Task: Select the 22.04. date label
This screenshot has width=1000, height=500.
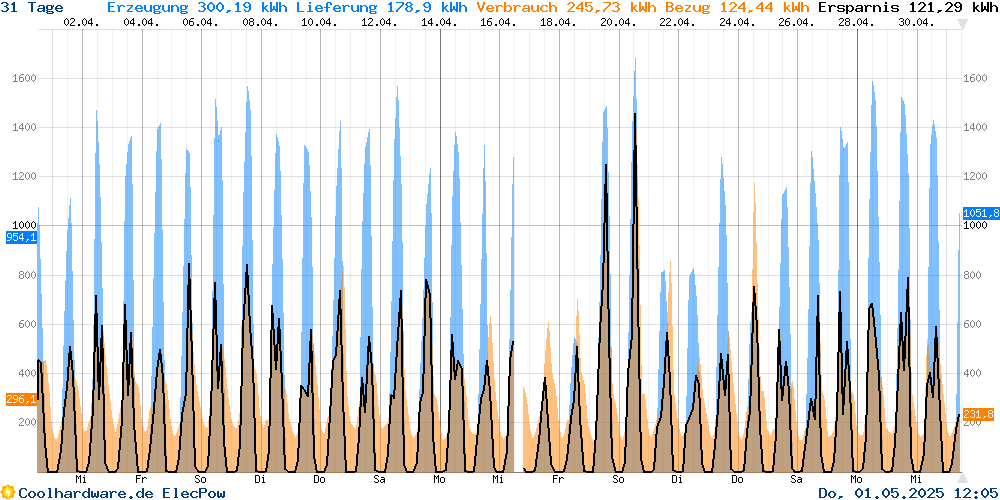Action: point(678,22)
